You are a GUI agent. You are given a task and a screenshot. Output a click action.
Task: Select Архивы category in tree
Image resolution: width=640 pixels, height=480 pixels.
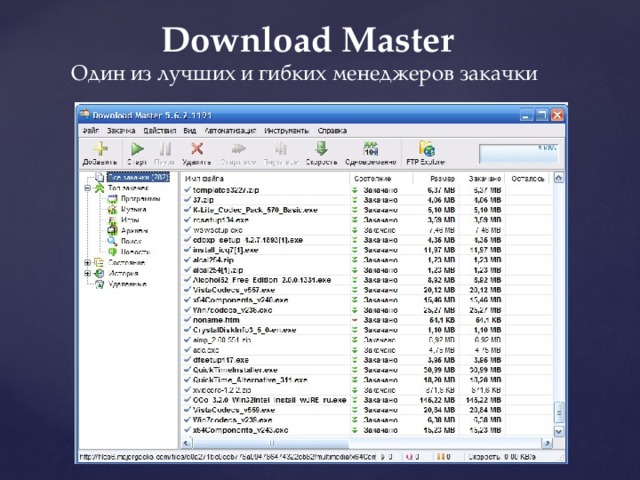135,231
